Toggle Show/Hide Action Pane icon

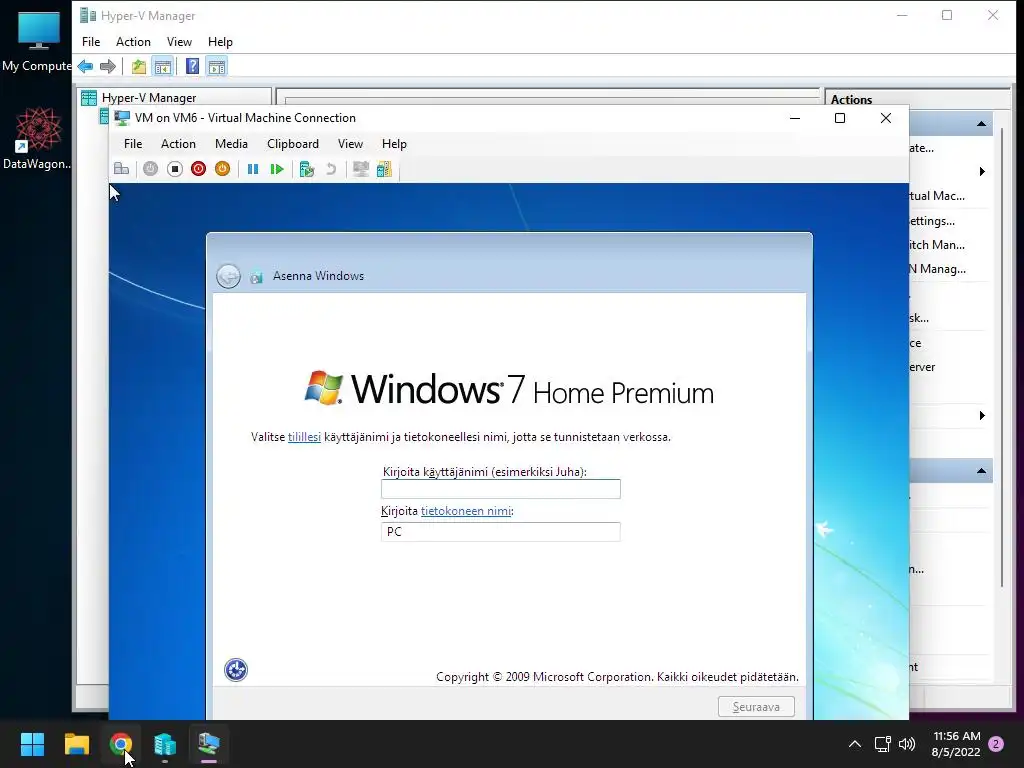tap(216, 66)
